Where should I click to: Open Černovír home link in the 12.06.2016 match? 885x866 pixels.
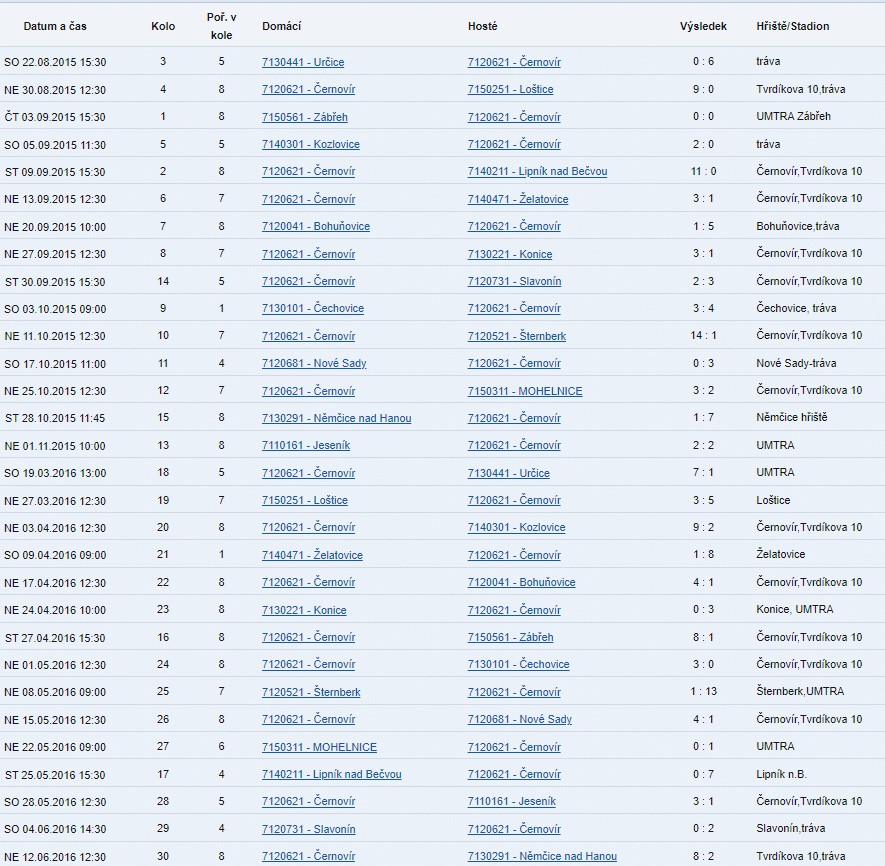pos(308,856)
